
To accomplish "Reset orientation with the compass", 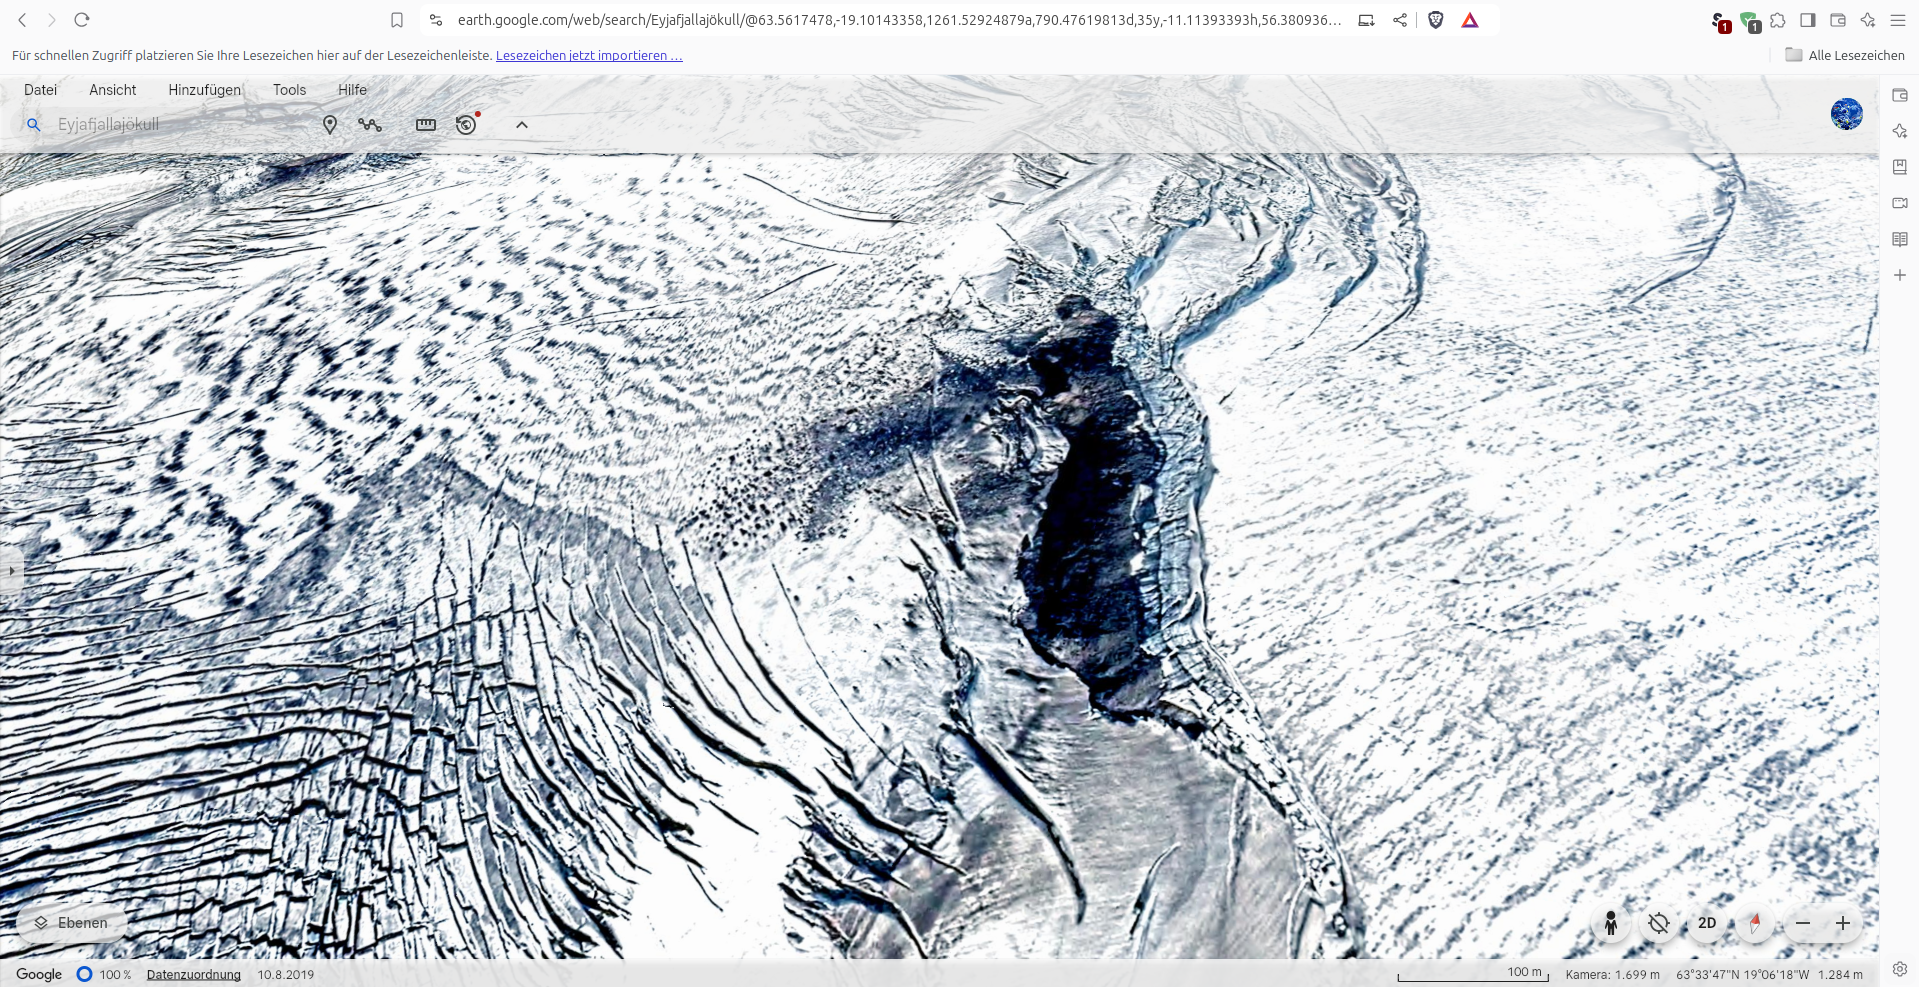I will [x=1755, y=923].
